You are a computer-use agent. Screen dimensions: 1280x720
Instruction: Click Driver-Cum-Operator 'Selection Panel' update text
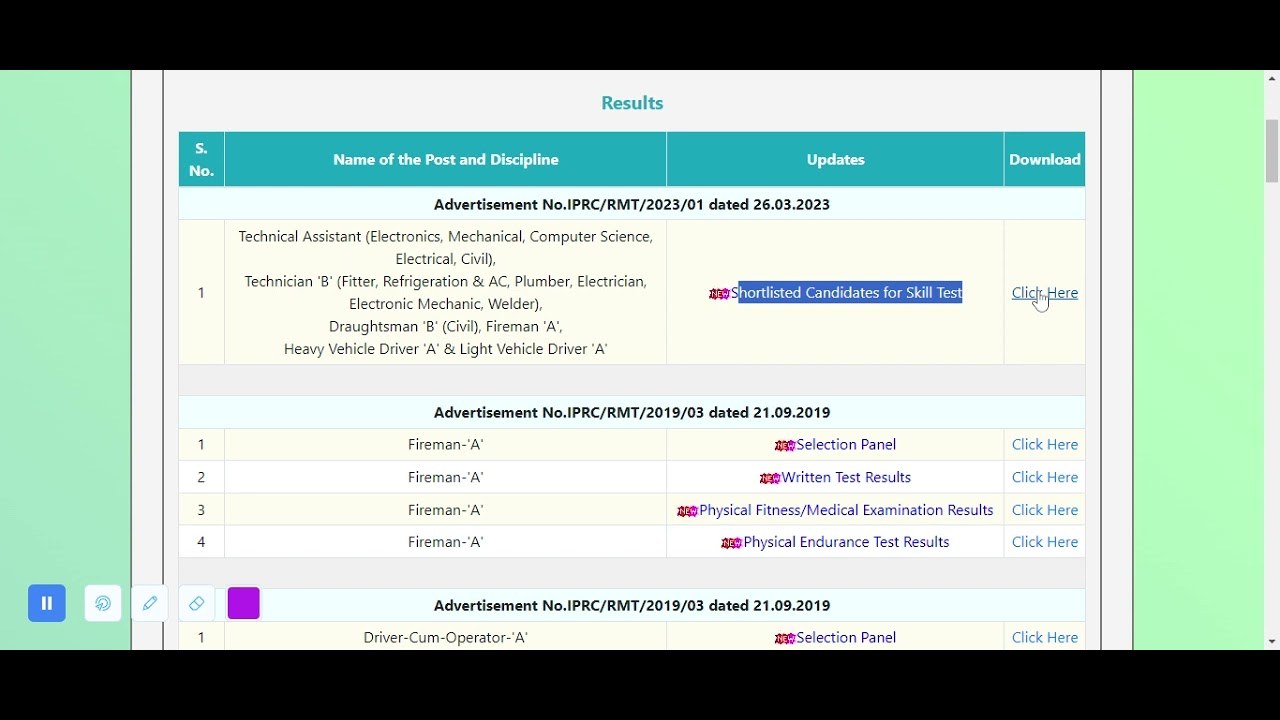point(846,638)
